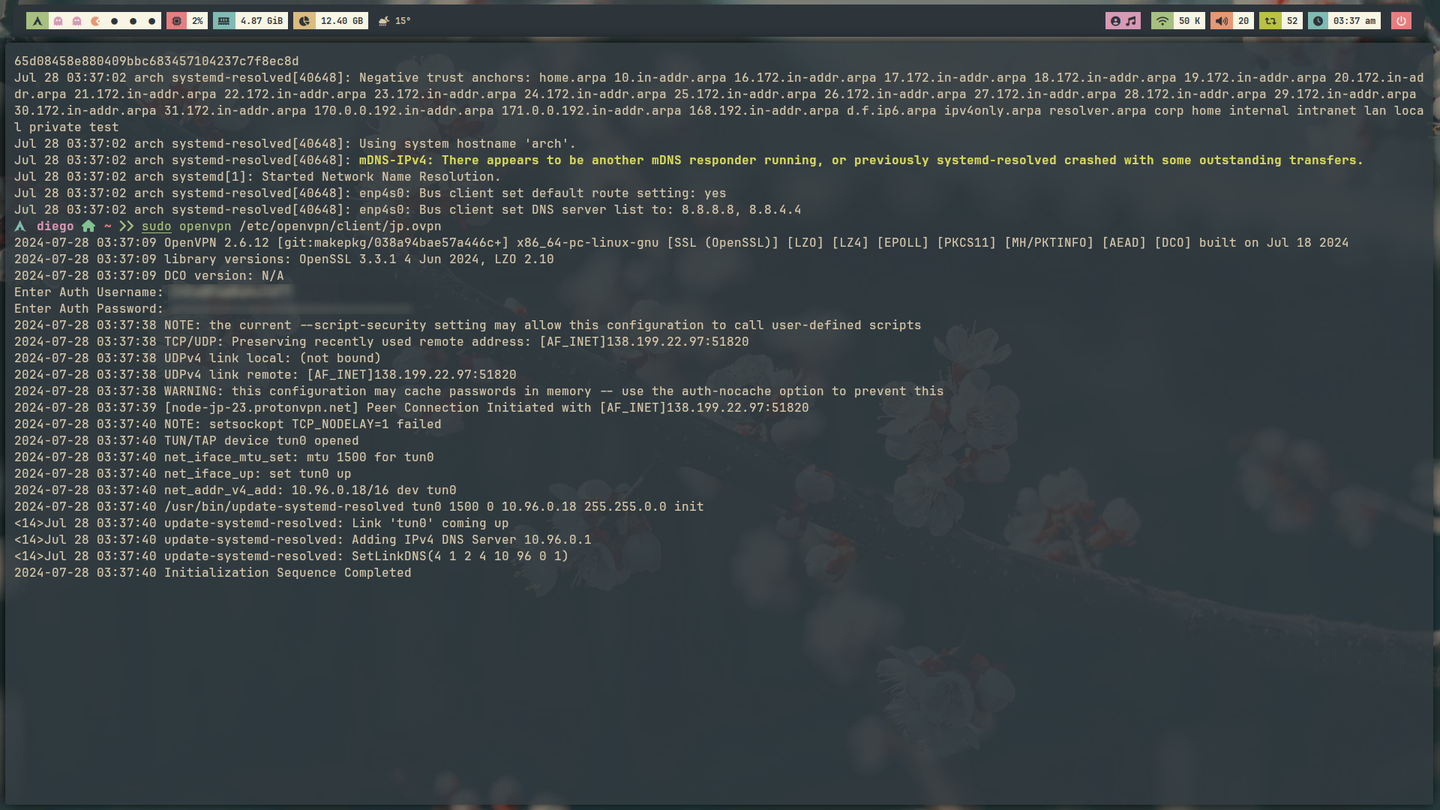Click the "Link 'tun0' coming up" line
1440x810 pixels.
(261, 523)
